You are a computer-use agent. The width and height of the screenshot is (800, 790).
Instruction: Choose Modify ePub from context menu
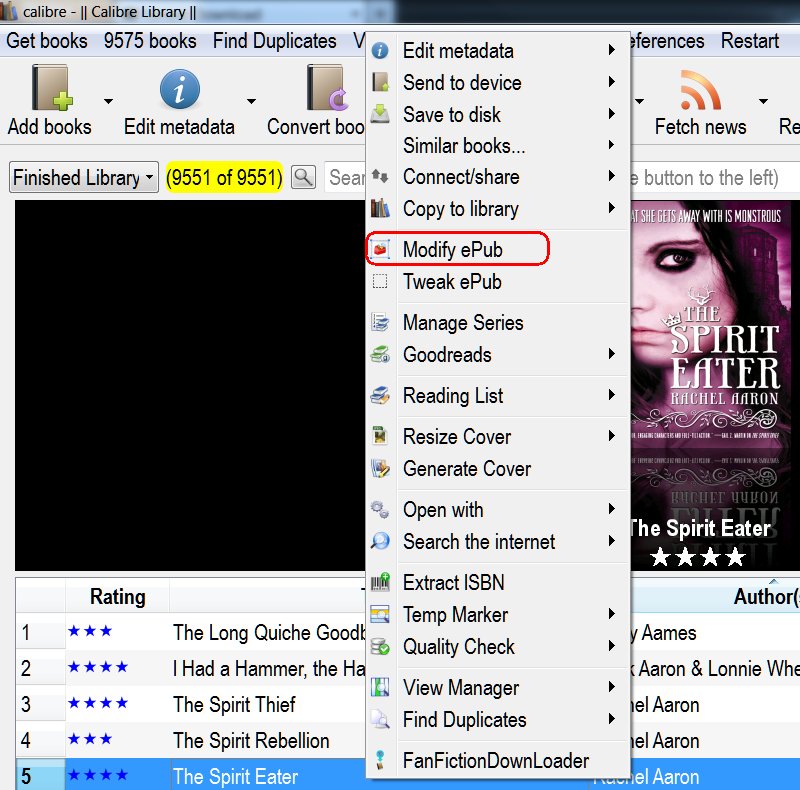tap(497, 250)
